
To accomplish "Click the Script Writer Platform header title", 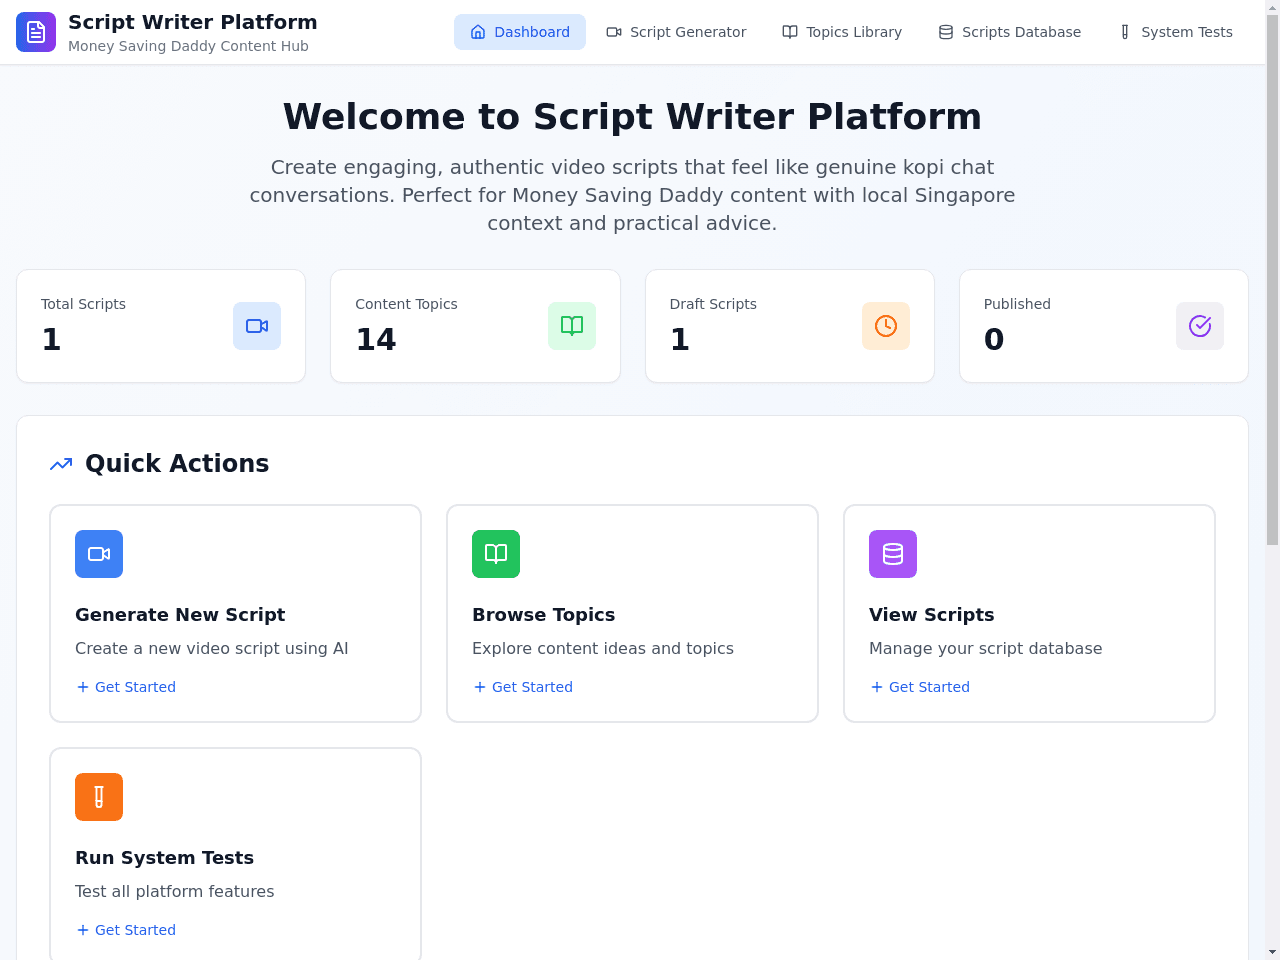I will click(193, 22).
